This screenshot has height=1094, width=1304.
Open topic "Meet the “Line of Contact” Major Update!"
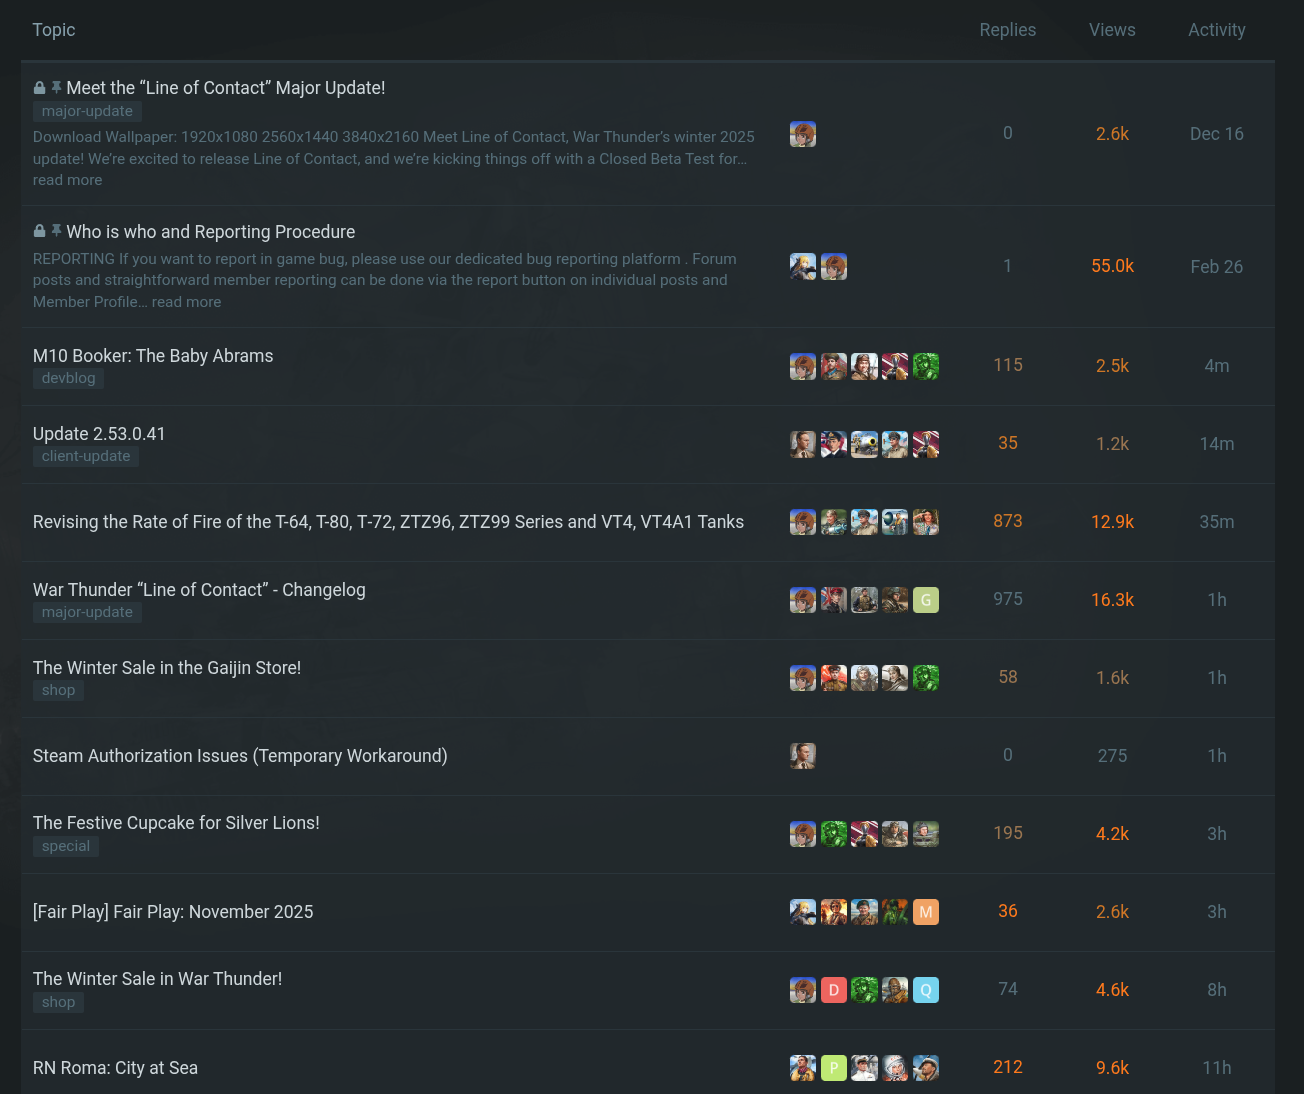tap(226, 88)
